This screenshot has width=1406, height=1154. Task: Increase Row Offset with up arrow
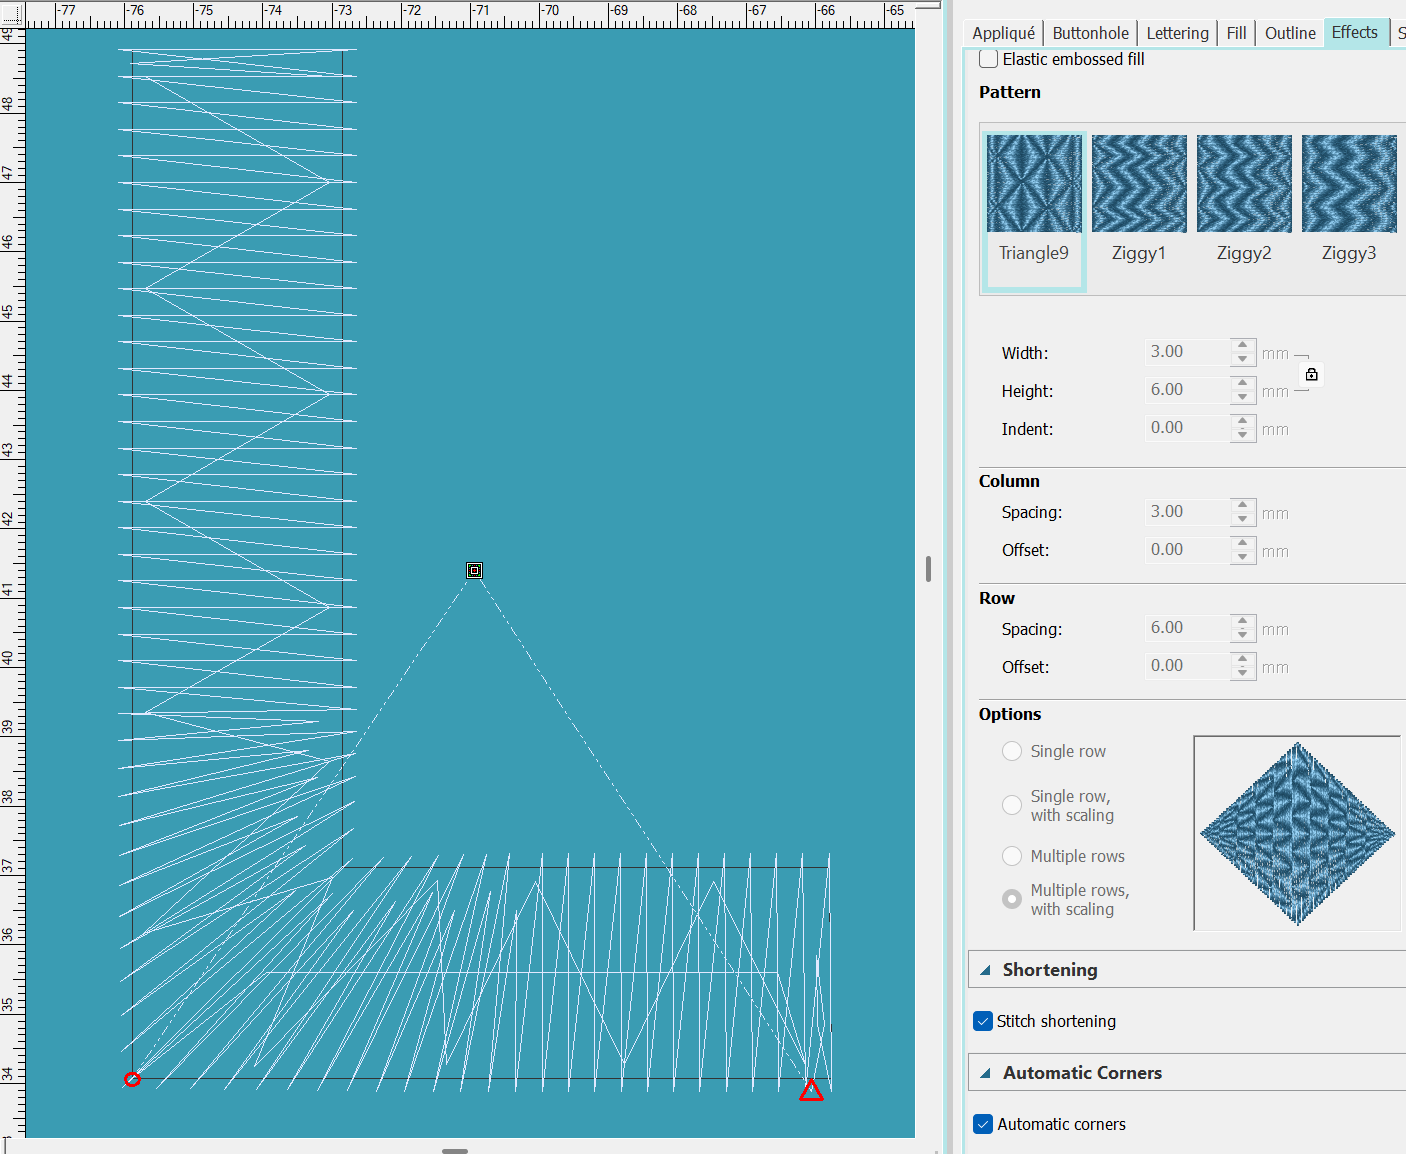pyautogui.click(x=1243, y=659)
